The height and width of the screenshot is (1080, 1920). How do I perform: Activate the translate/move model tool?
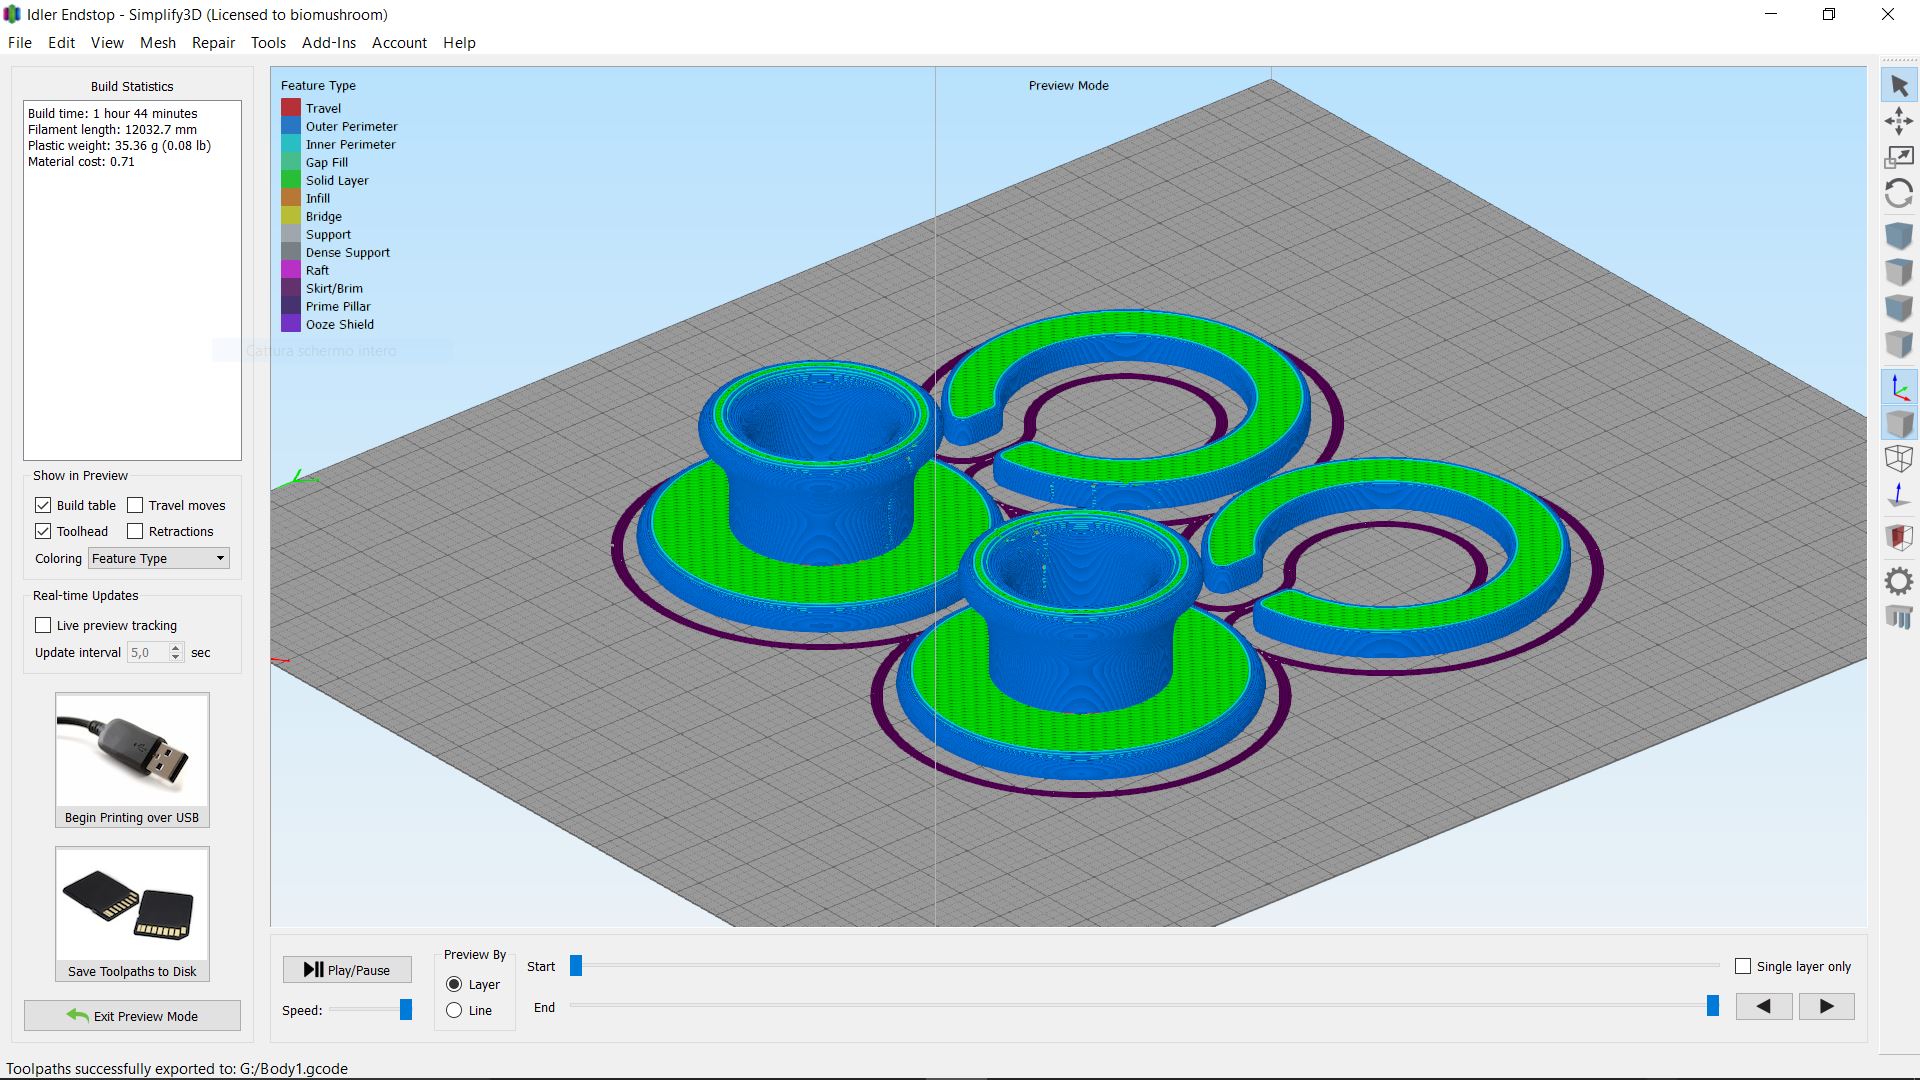click(x=1898, y=122)
